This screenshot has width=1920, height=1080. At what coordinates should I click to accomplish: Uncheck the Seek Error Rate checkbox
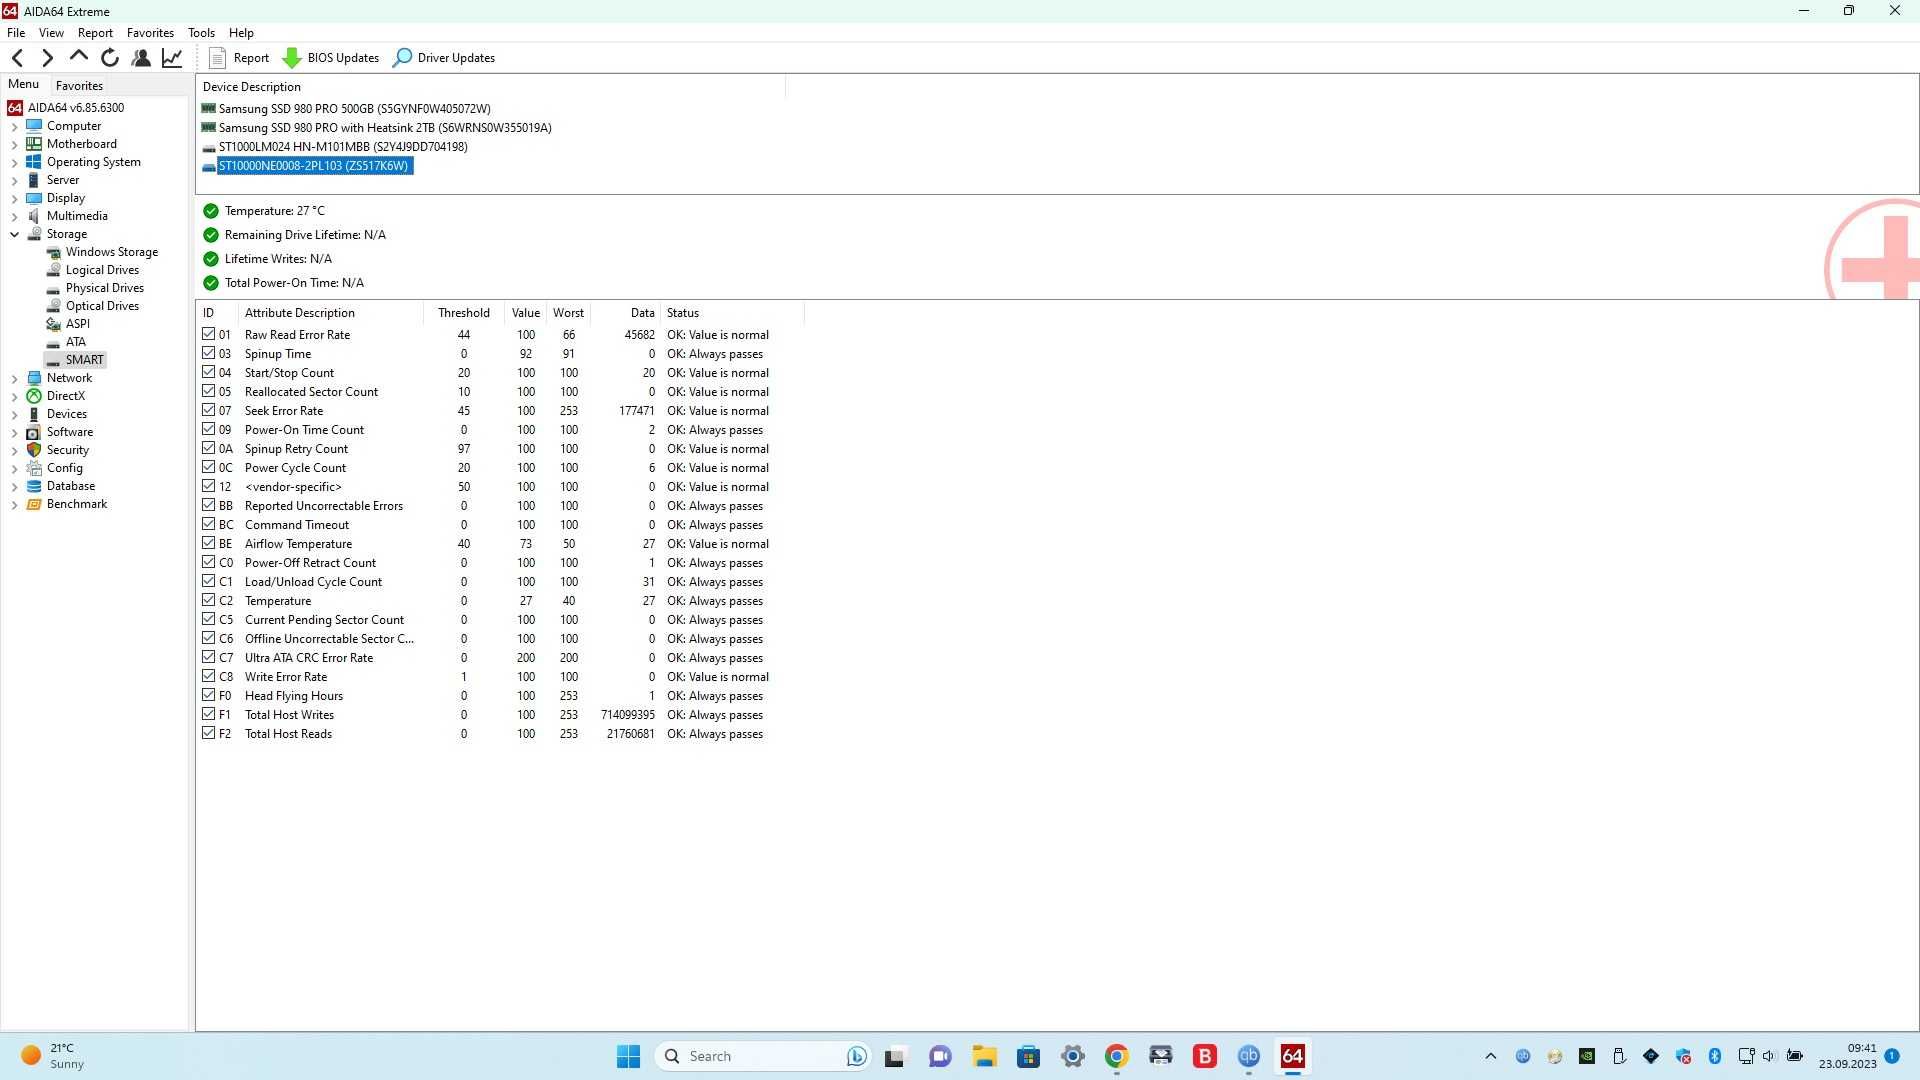point(208,410)
